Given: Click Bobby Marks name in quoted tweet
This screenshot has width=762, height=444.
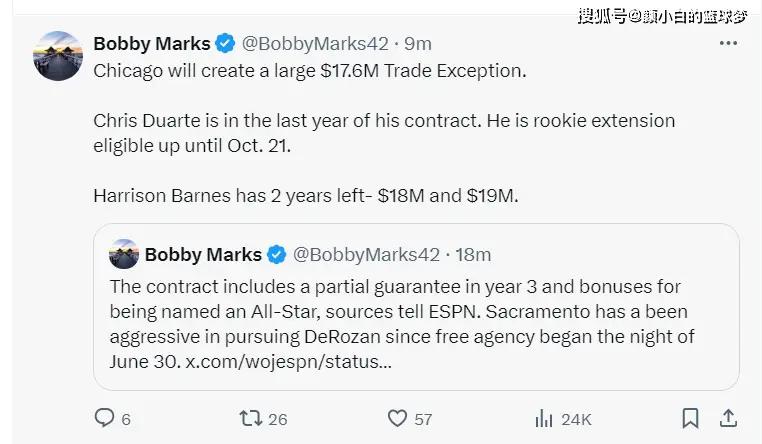Looking at the screenshot, I should point(203,254).
